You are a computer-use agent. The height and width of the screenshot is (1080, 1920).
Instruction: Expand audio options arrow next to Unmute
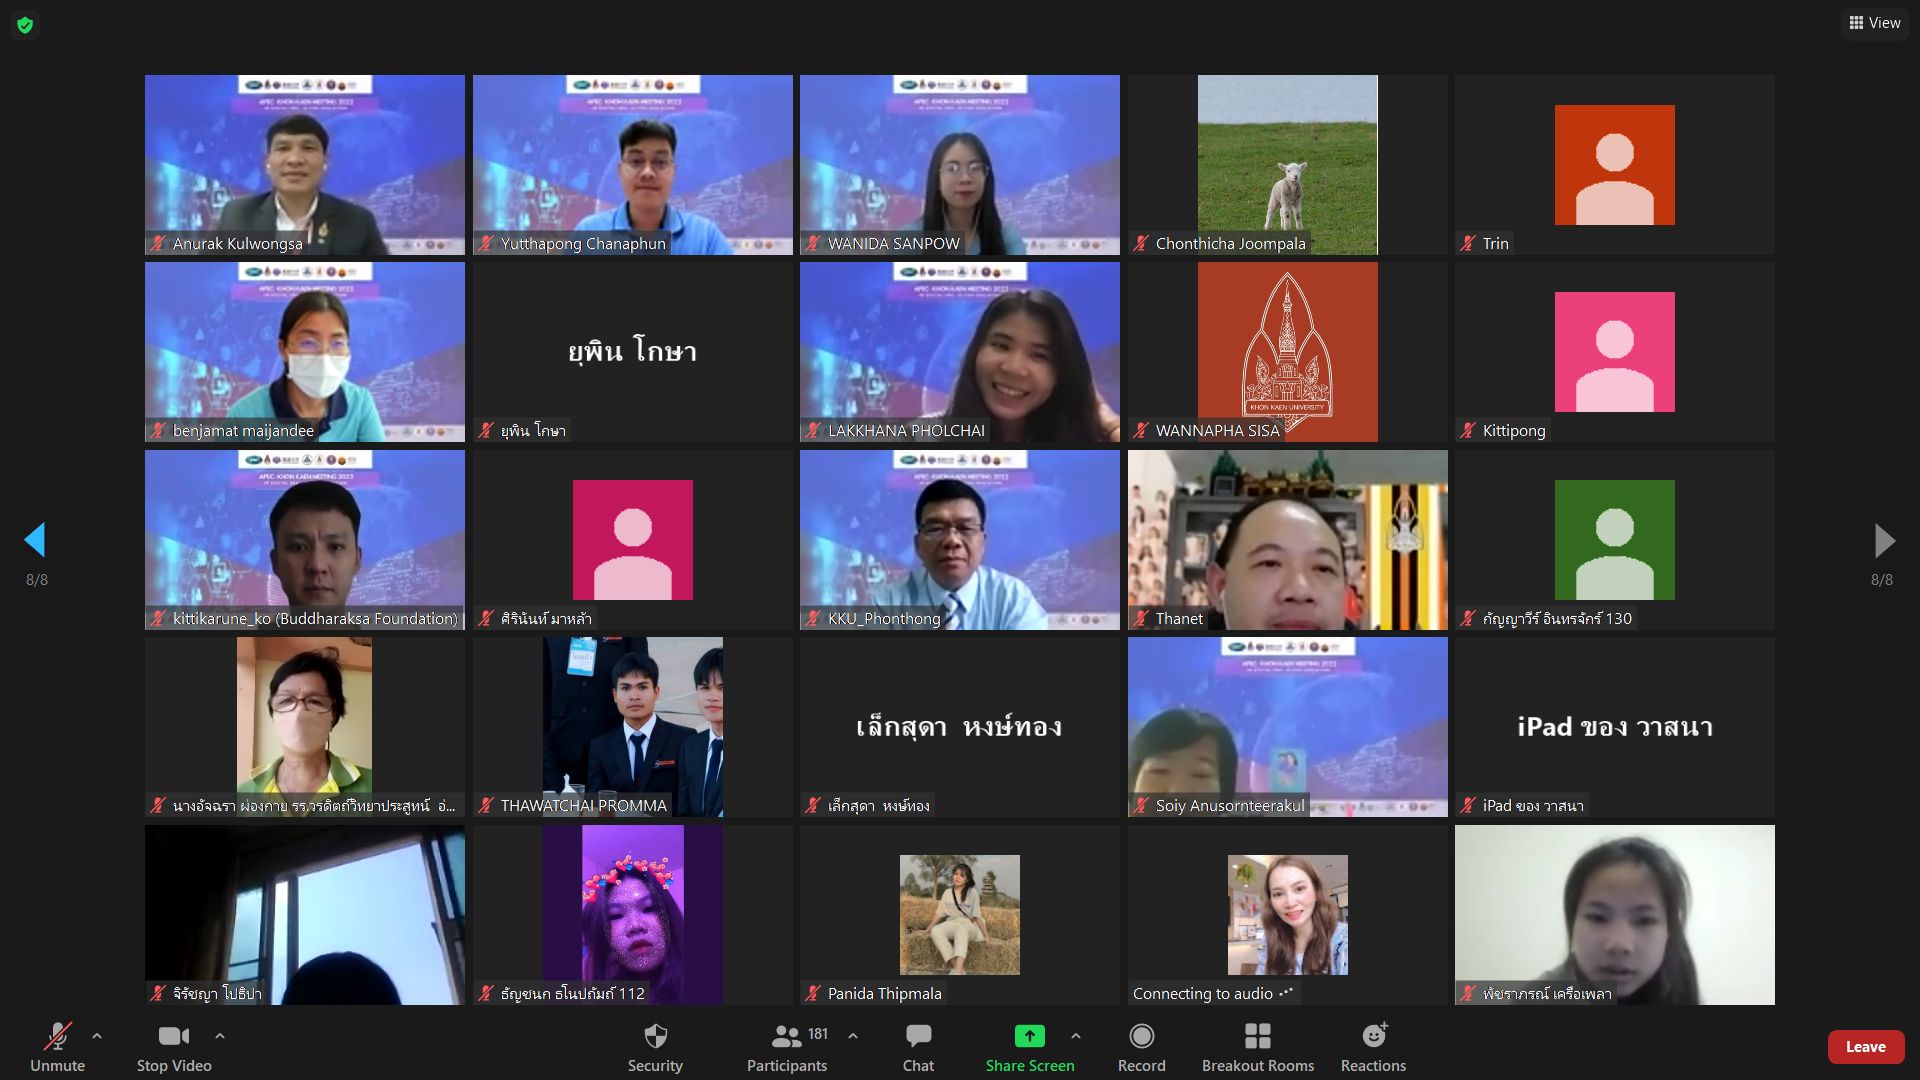[x=97, y=1036]
